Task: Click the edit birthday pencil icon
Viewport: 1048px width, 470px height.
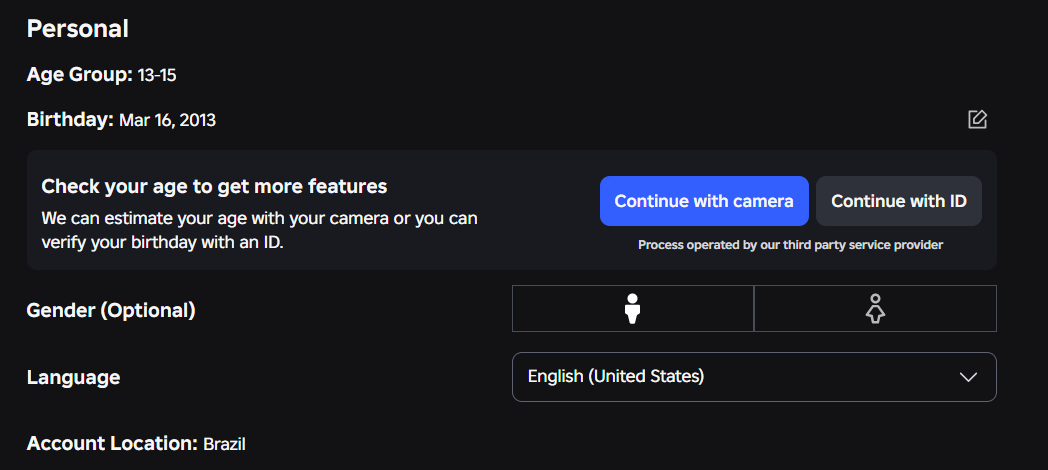Action: [977, 120]
